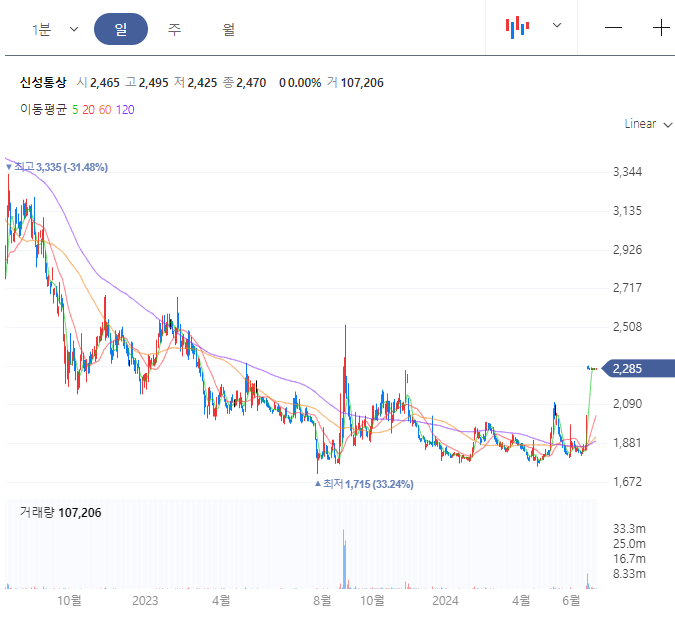Toggle the 120-day moving average line
This screenshot has width=675, height=622.
pos(125,110)
